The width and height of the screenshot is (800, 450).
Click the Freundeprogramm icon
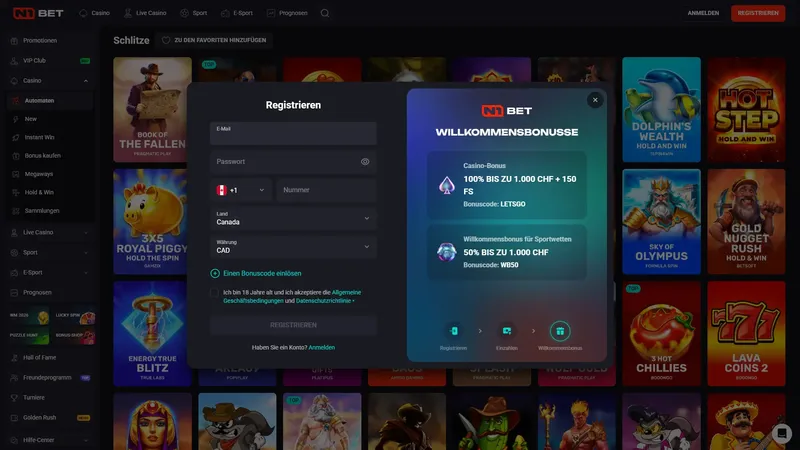click(14, 378)
